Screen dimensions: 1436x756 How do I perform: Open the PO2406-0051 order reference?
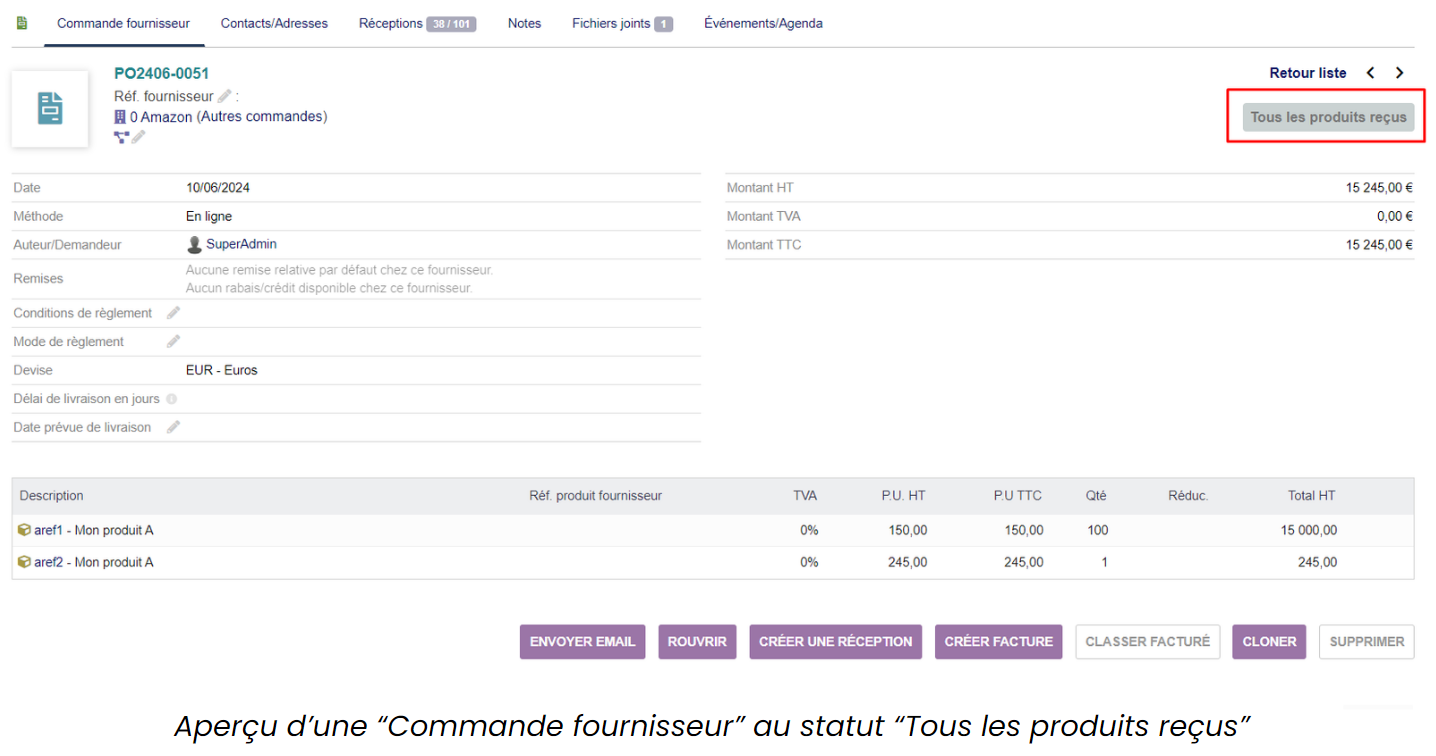(162, 74)
